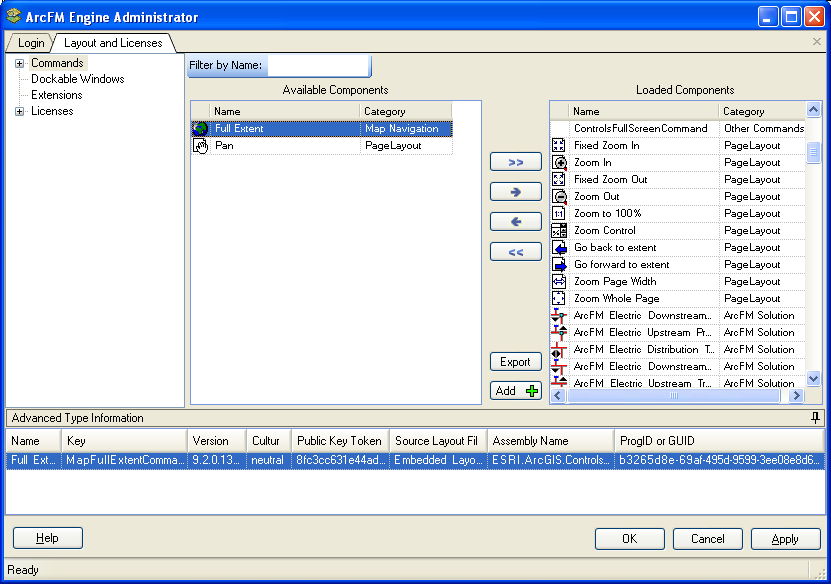Viewport: 831px width, 584px height.
Task: Click the Loaded Components vertical scrollbar thumb
Action: coord(814,153)
